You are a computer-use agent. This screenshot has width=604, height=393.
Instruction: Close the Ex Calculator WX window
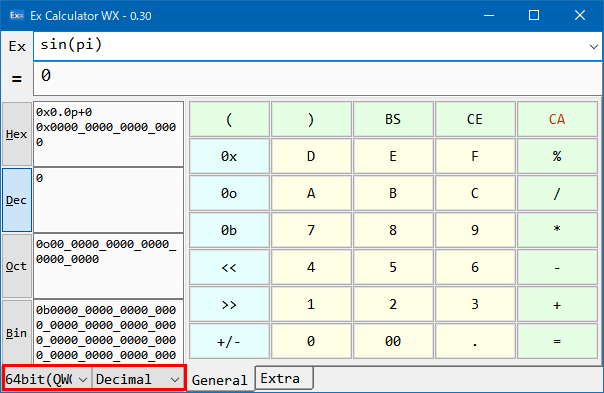[580, 15]
